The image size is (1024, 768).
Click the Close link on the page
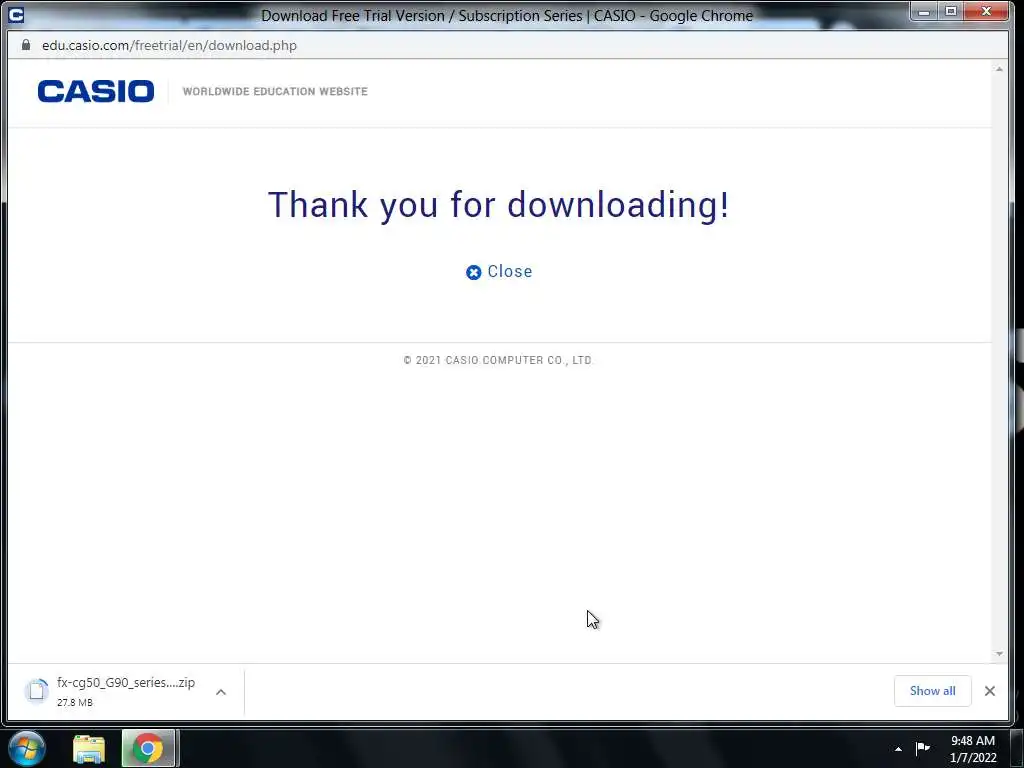tap(499, 272)
